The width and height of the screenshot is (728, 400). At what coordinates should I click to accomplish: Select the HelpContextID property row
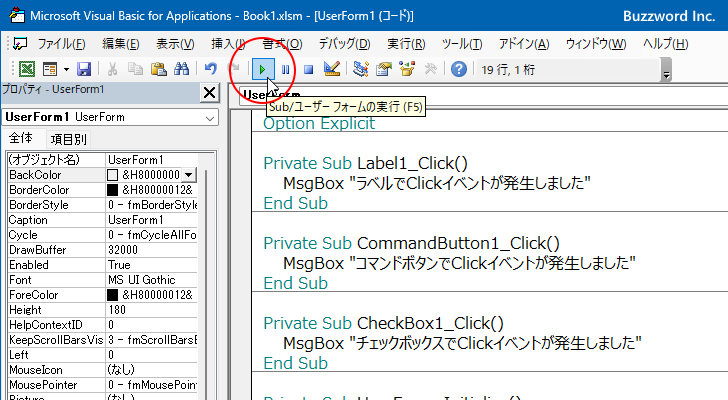[x=102, y=325]
